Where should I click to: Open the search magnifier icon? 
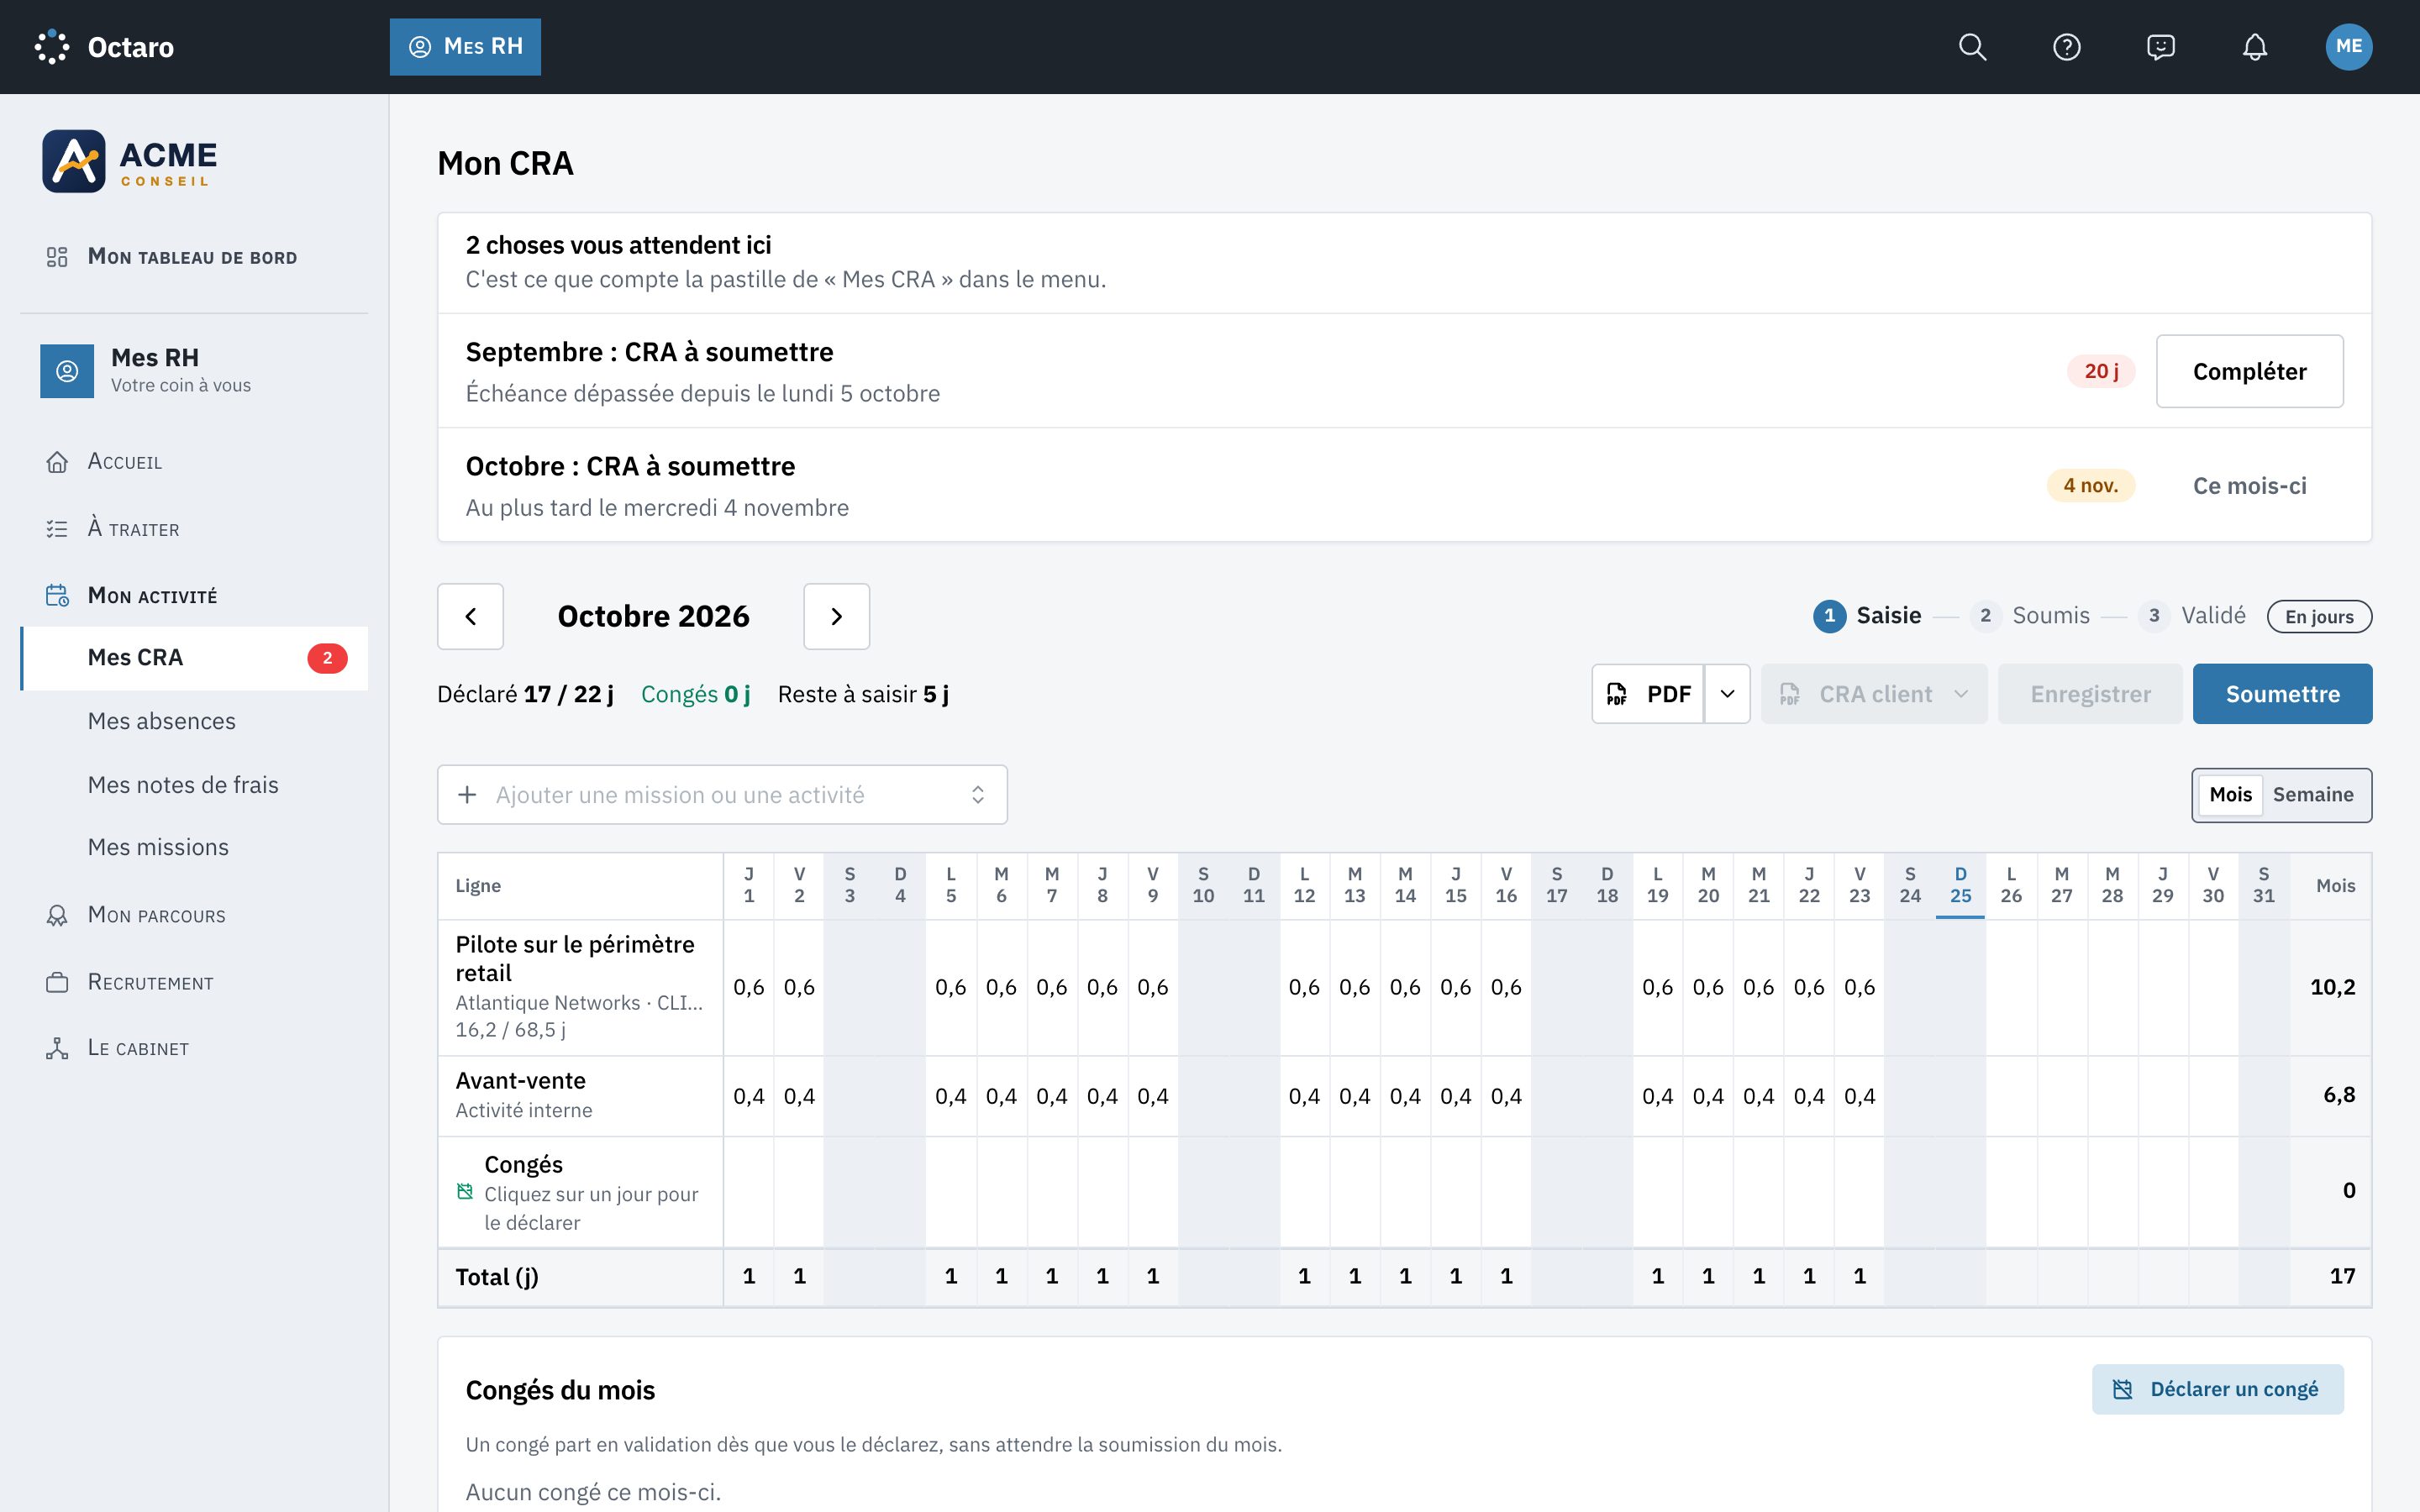[x=1972, y=47]
